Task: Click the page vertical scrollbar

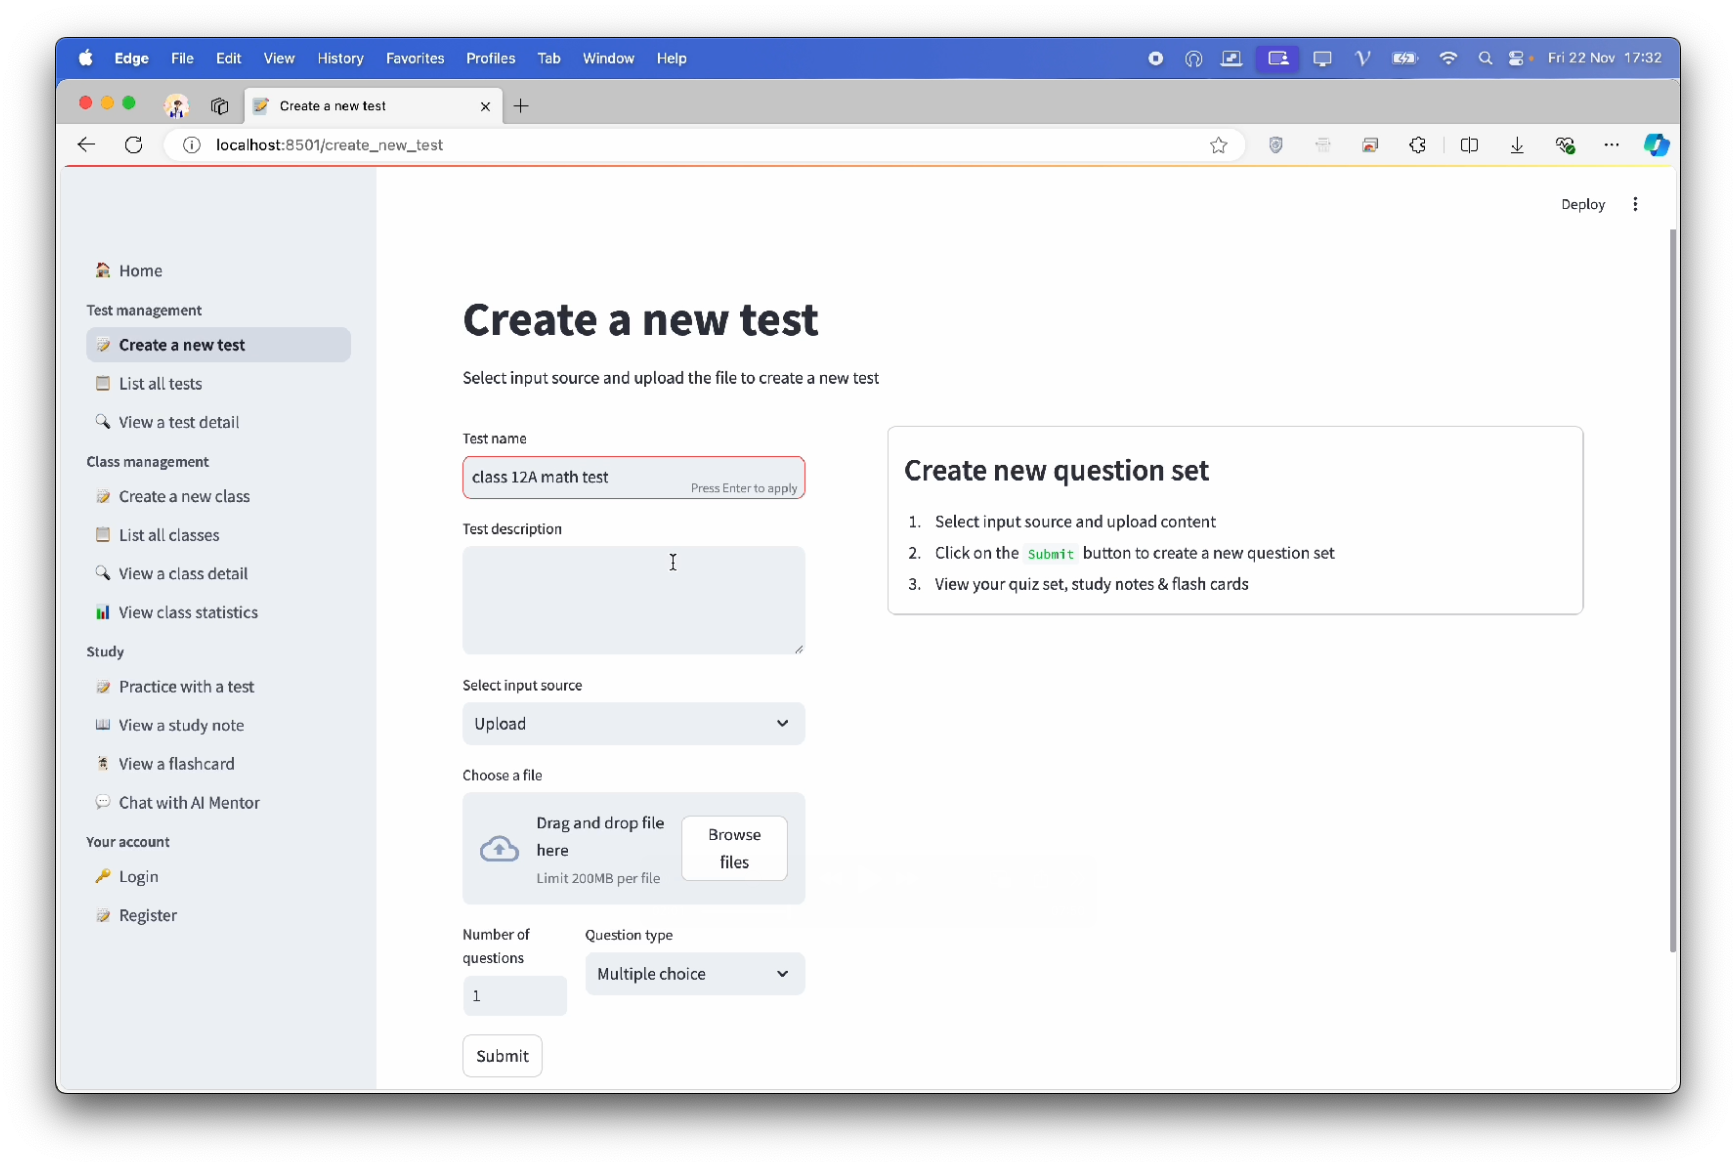Action: 1672,590
